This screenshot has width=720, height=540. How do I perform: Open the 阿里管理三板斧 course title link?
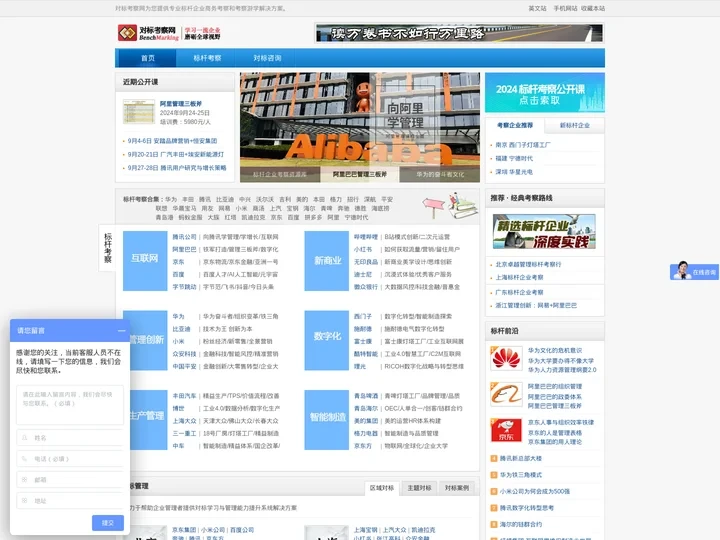[x=180, y=104]
